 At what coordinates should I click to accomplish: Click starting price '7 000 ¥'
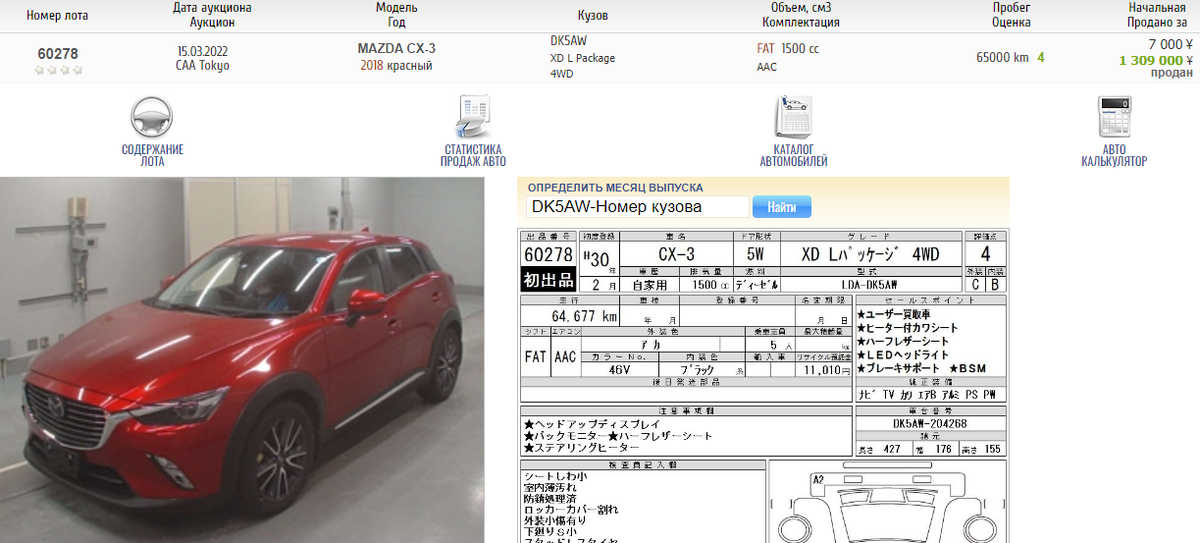coord(1170,44)
